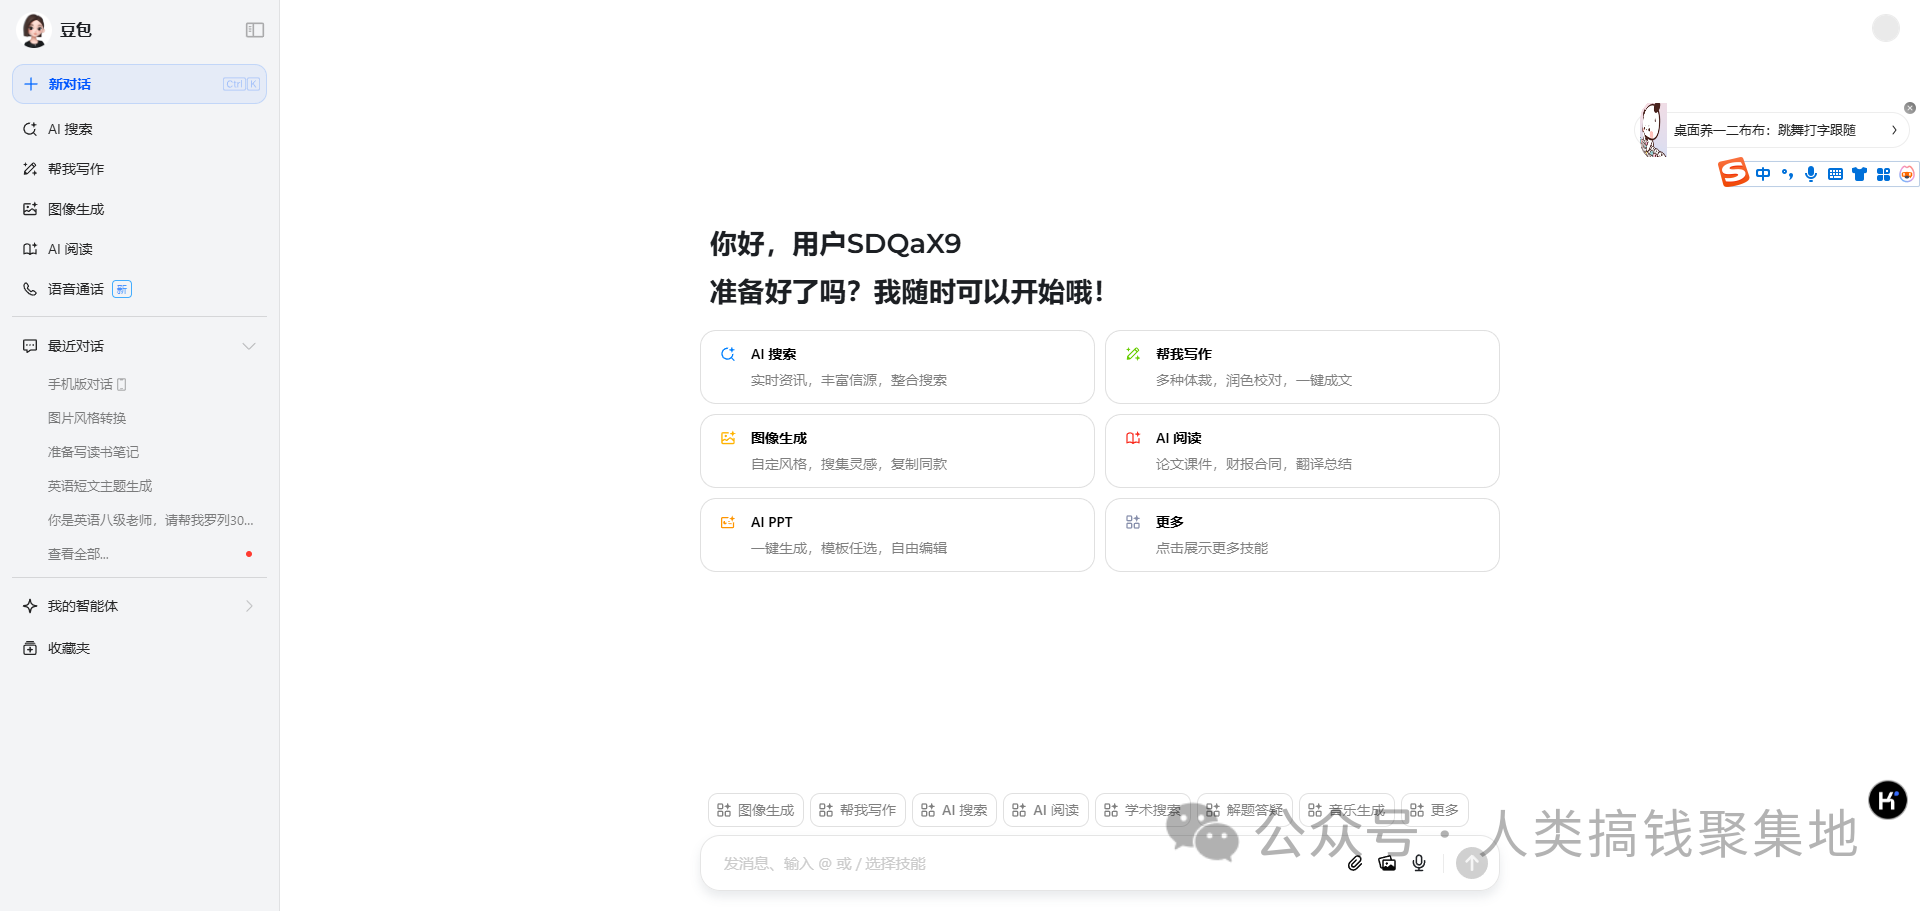Expand 我的智能体 with its arrow

tap(248, 605)
